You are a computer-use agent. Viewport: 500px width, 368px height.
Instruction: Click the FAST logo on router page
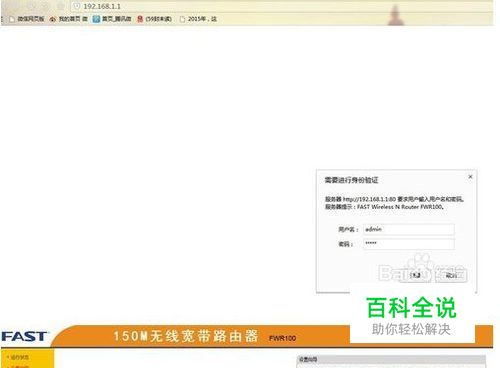(24, 336)
